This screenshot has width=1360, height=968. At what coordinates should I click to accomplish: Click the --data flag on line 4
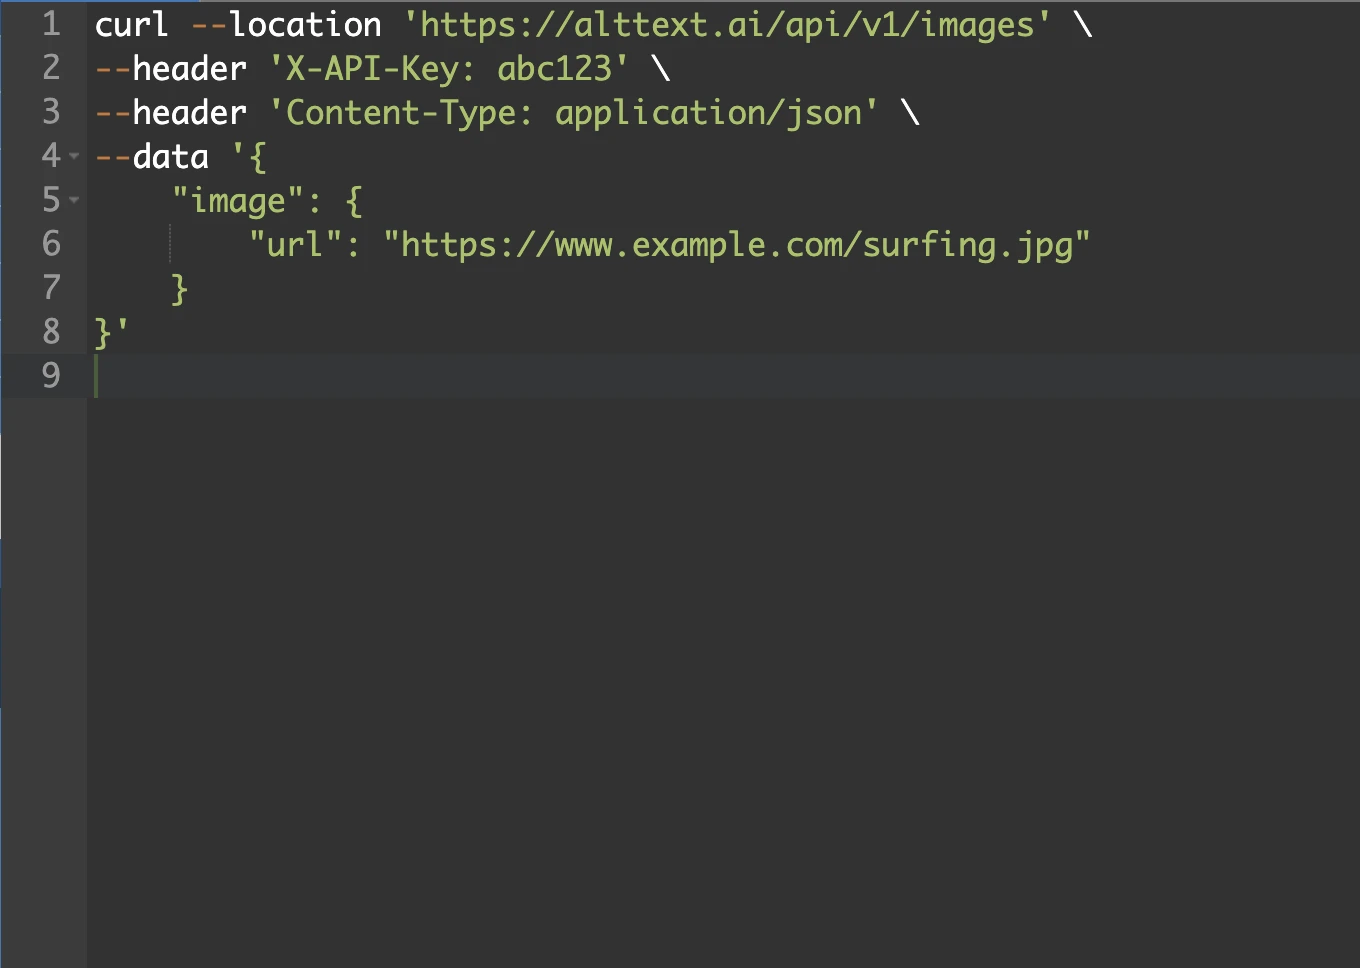(x=152, y=156)
